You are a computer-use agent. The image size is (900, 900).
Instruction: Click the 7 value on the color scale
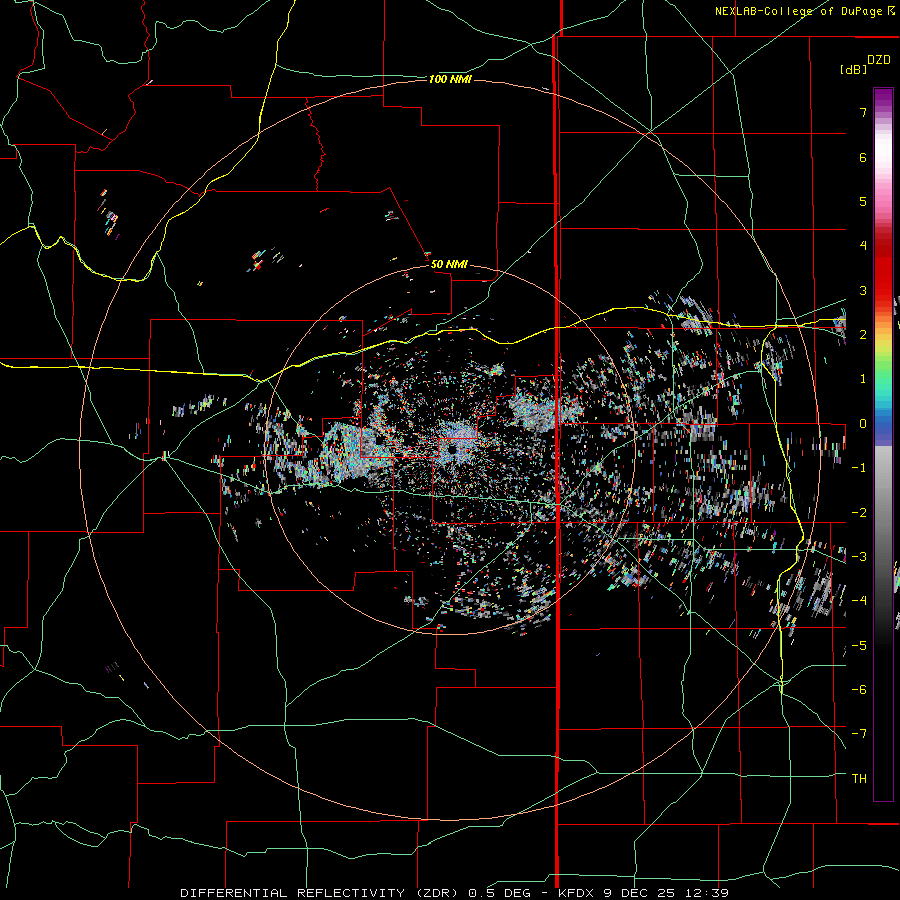tap(863, 112)
